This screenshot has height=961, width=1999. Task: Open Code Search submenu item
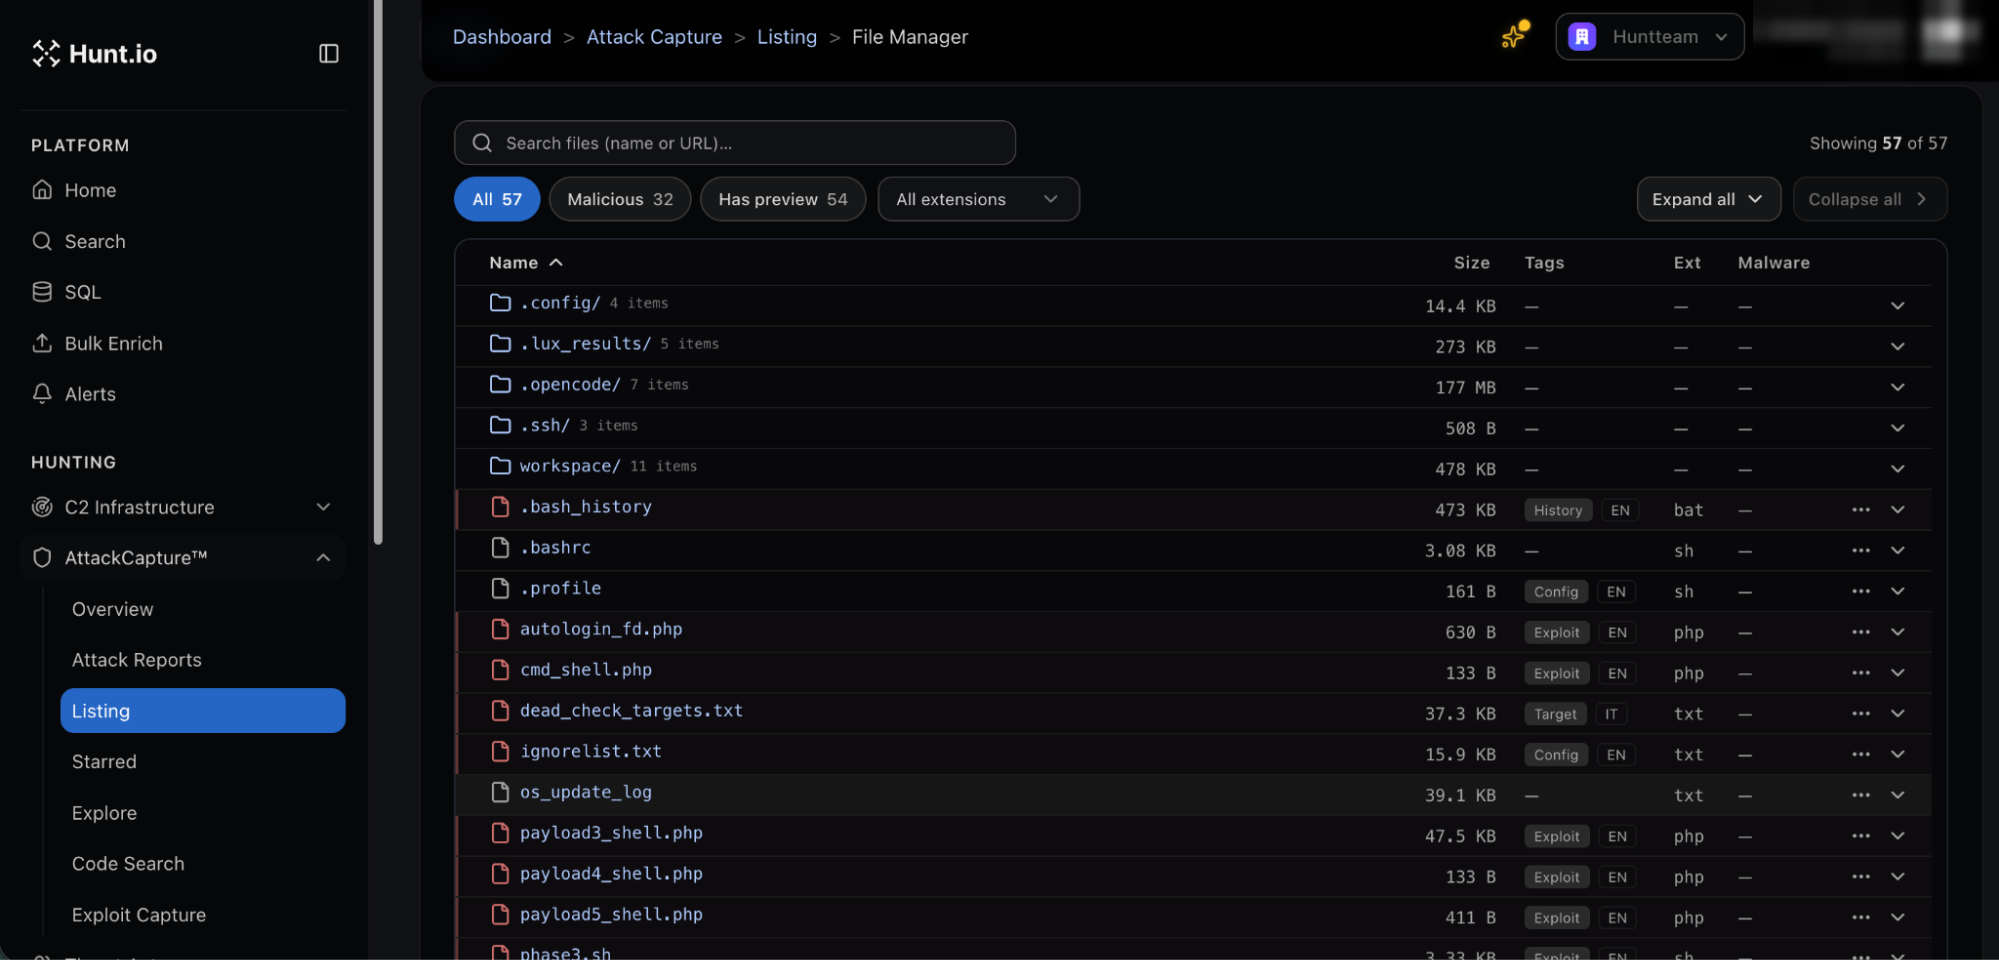pyautogui.click(x=128, y=864)
